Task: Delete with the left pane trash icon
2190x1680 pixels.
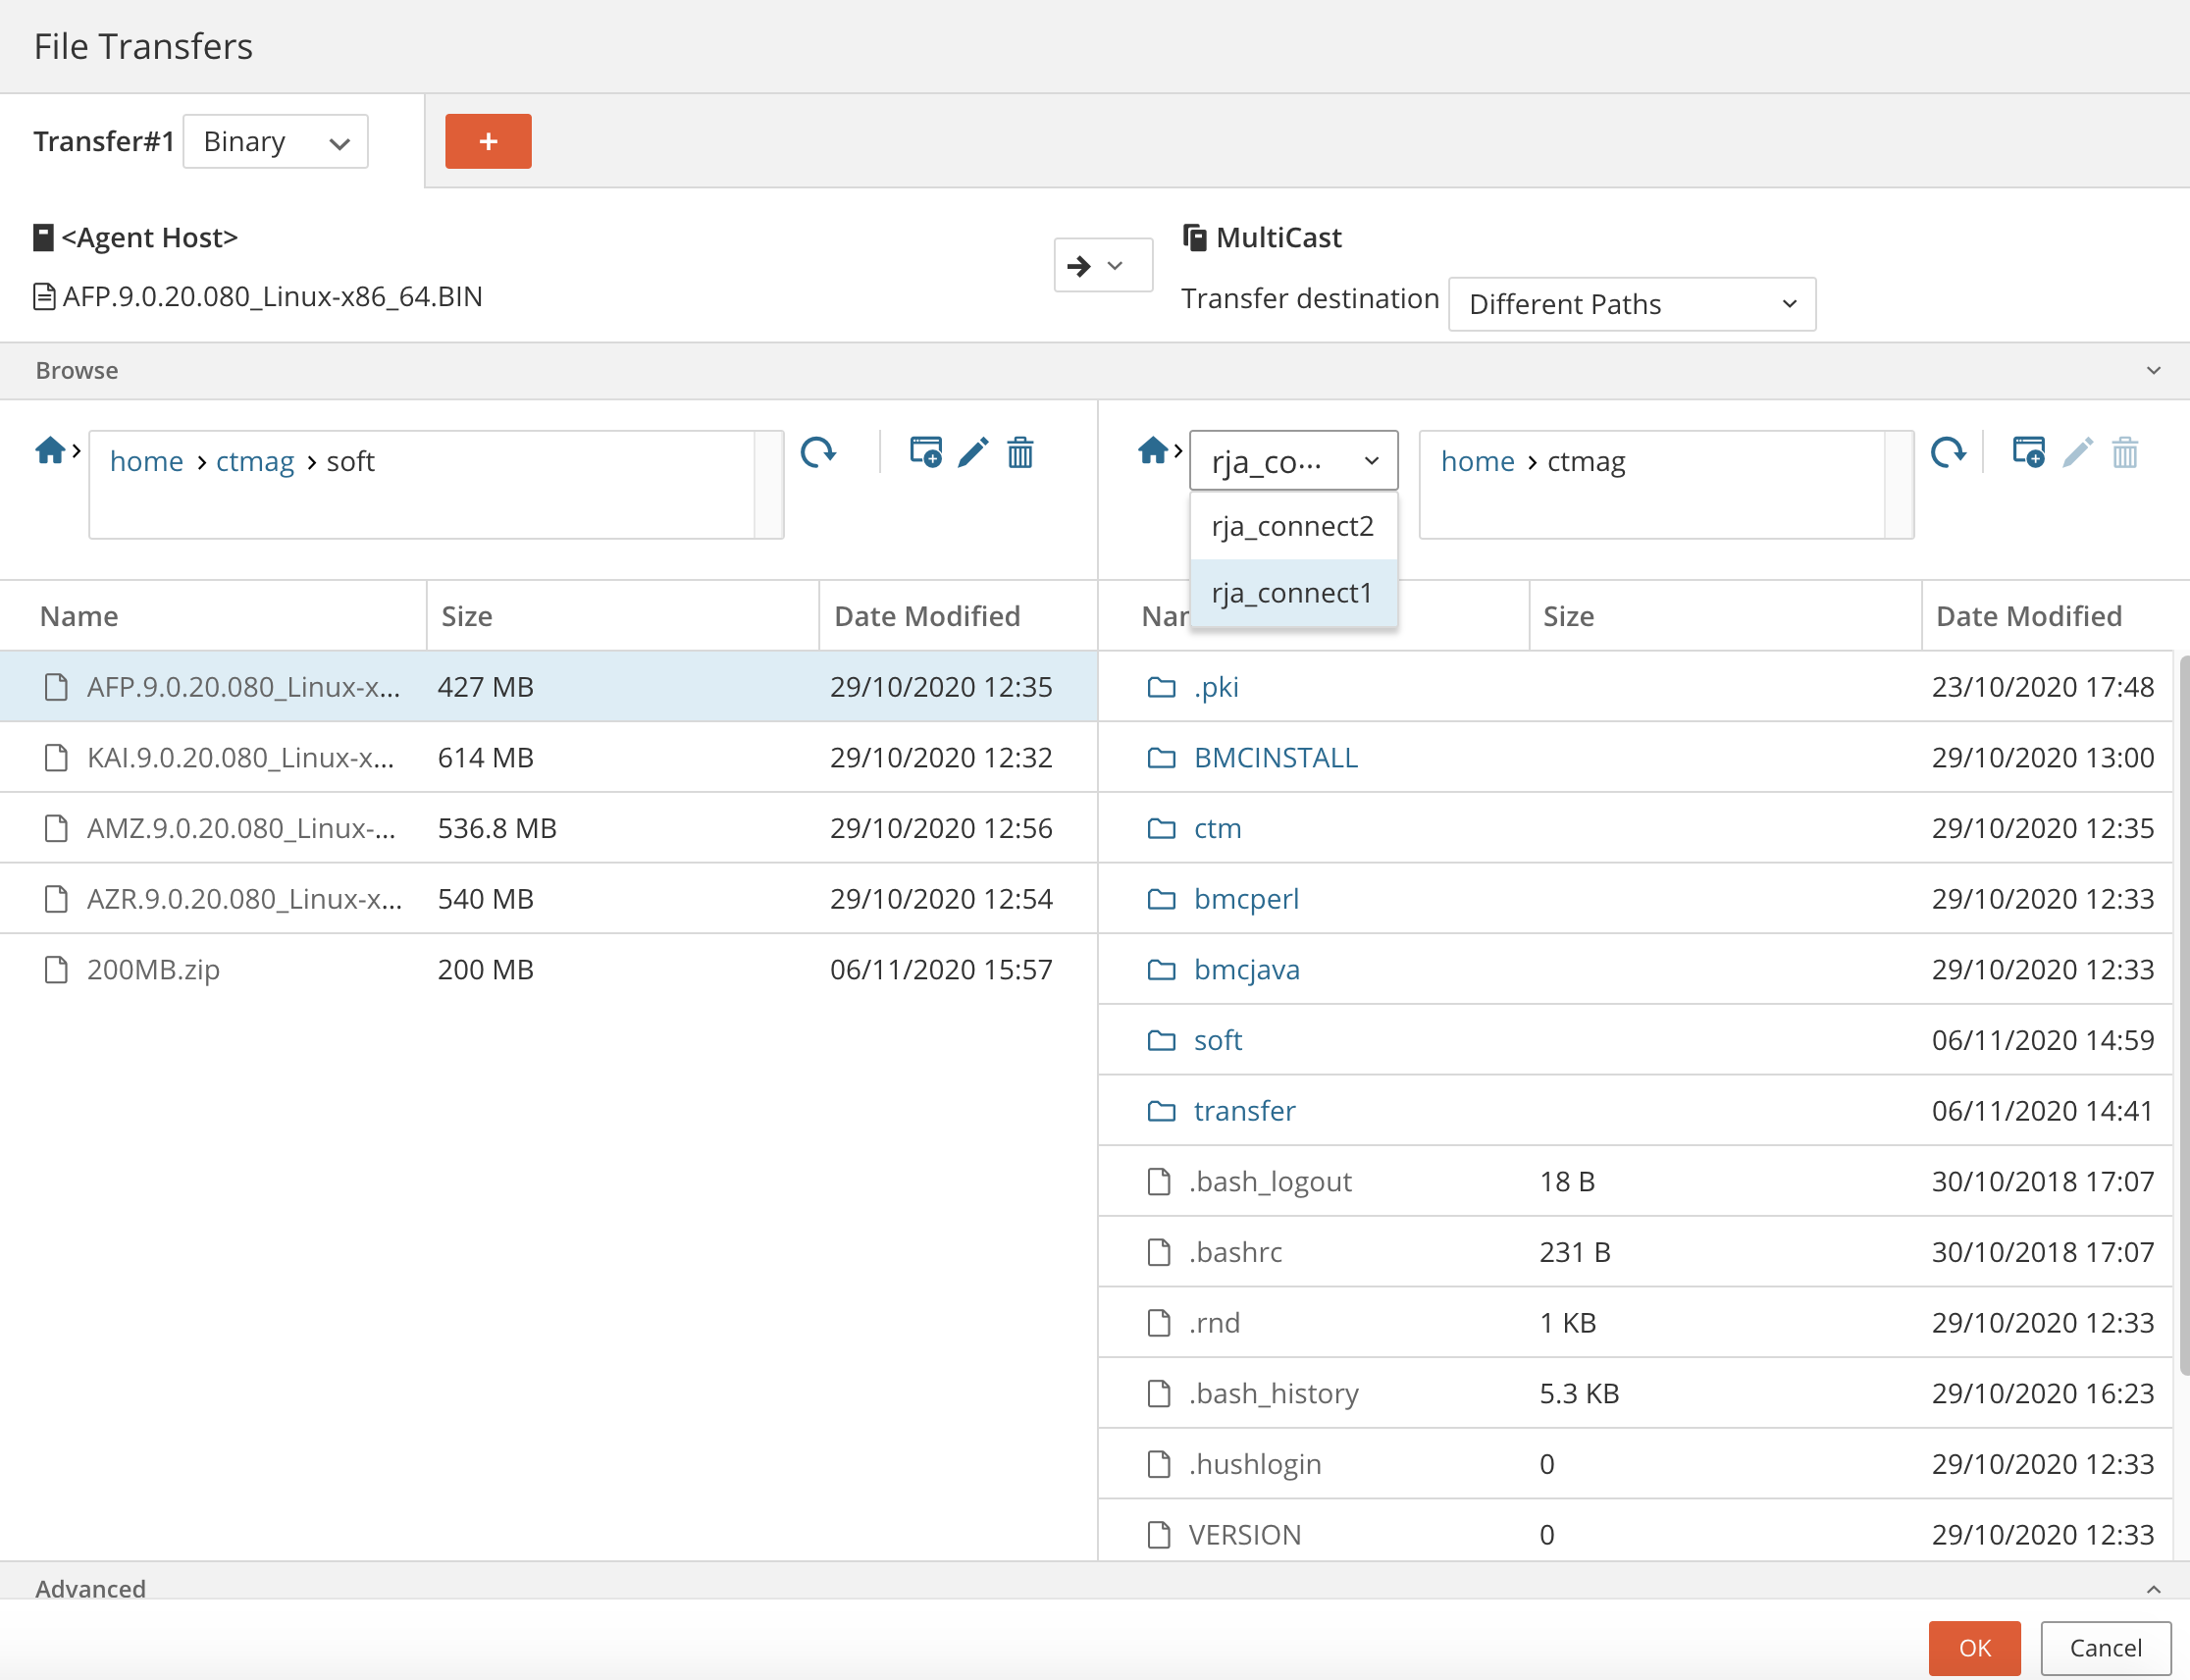Action: point(1019,453)
